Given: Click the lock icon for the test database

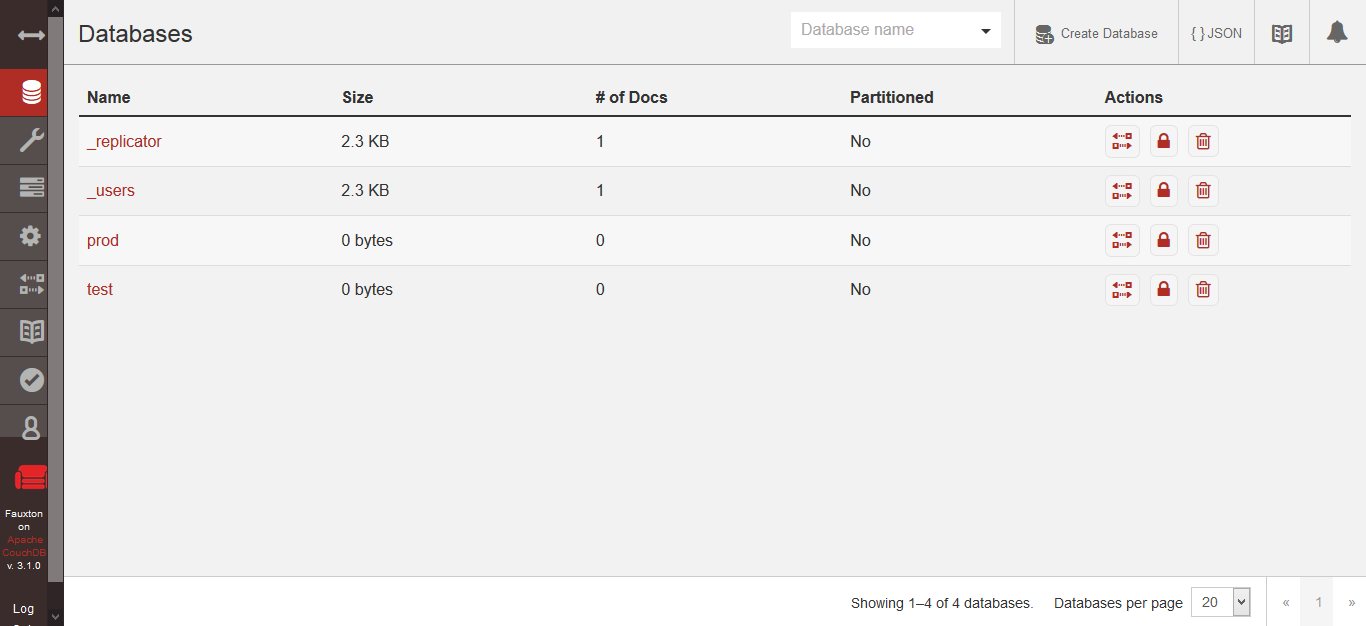Looking at the screenshot, I should pos(1163,289).
